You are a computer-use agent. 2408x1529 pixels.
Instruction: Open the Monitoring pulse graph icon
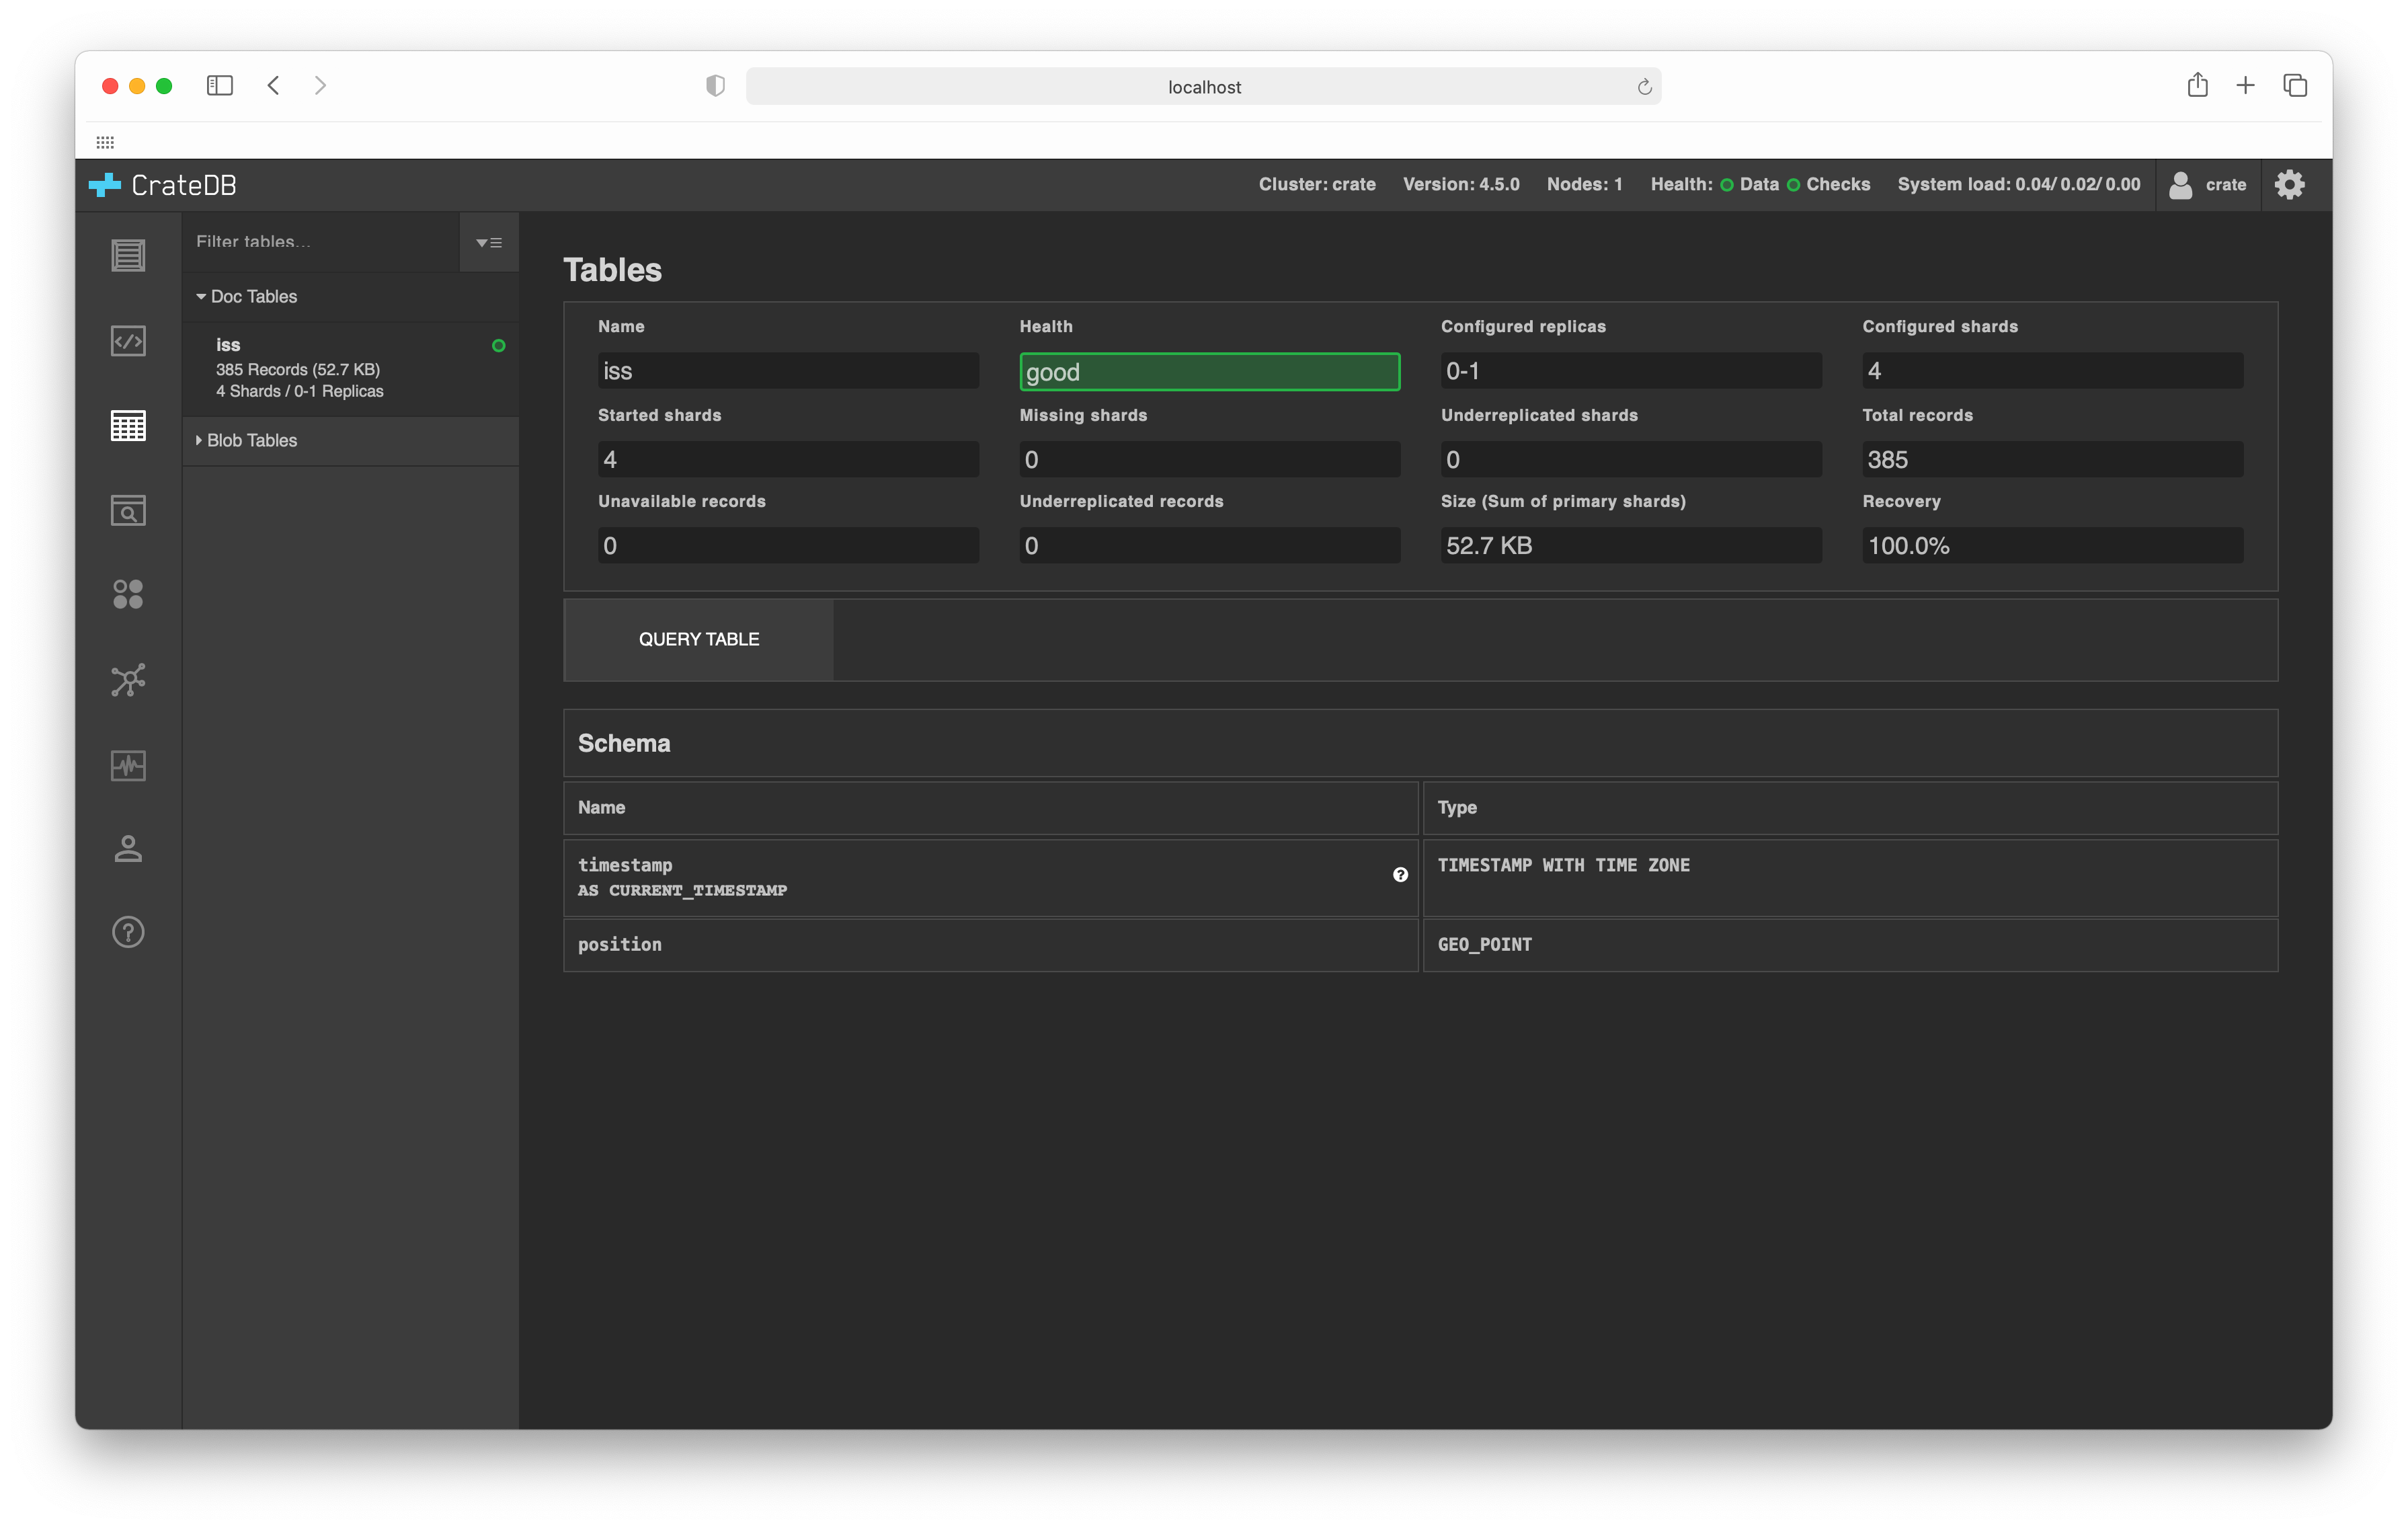click(x=128, y=766)
